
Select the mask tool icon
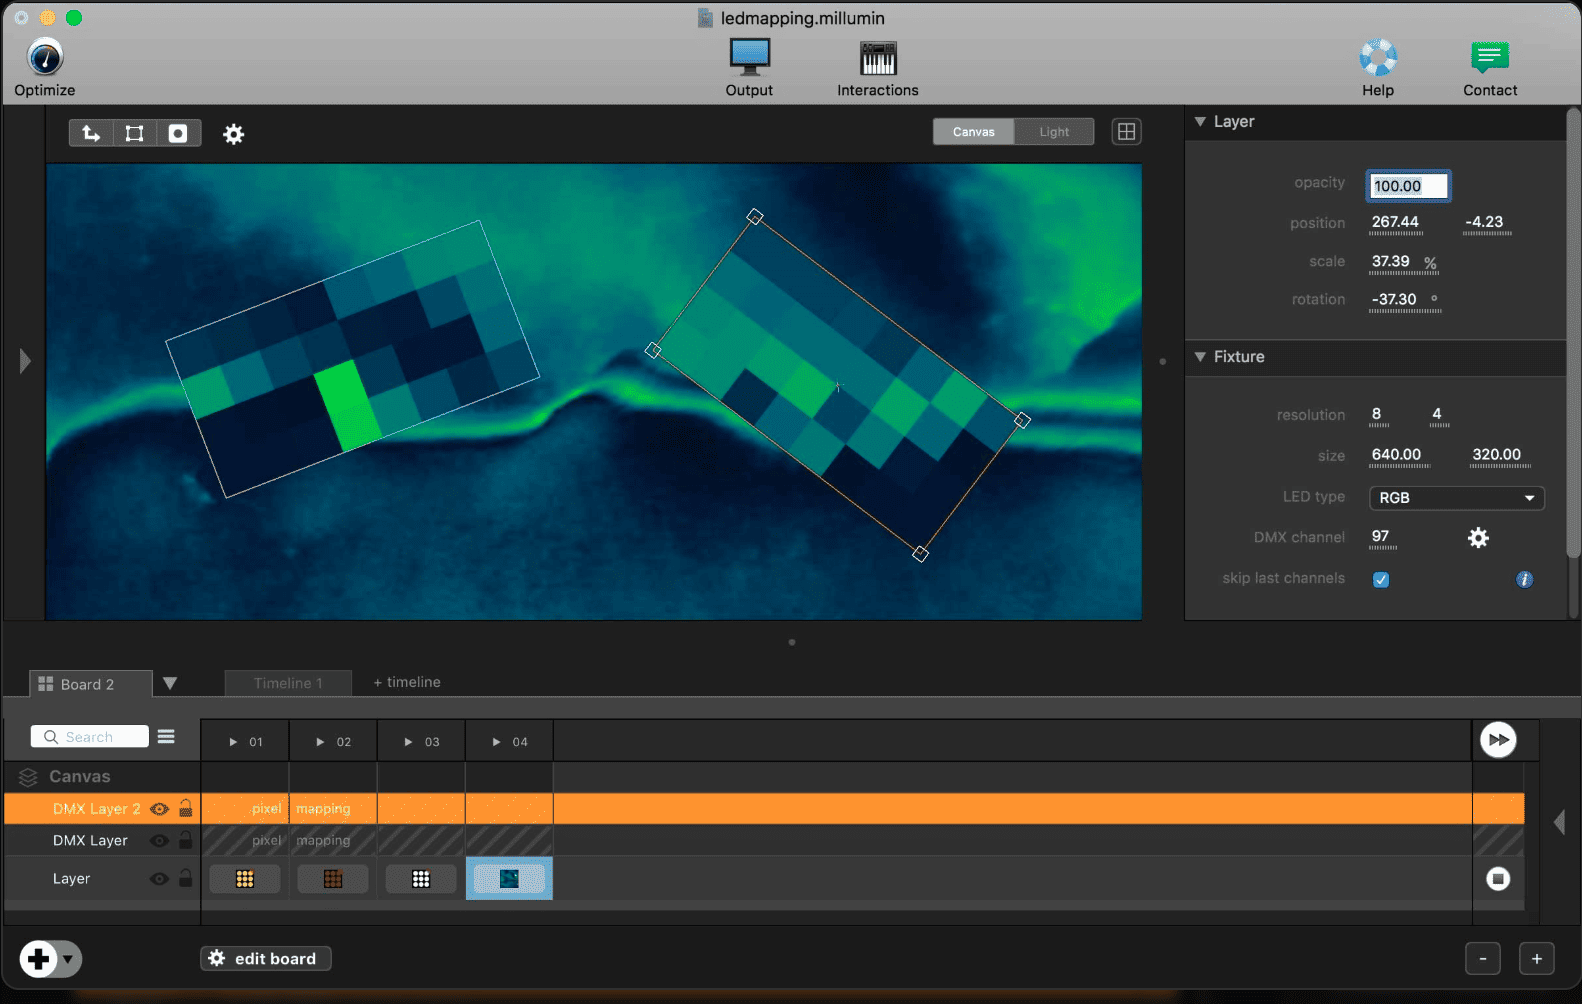click(178, 133)
